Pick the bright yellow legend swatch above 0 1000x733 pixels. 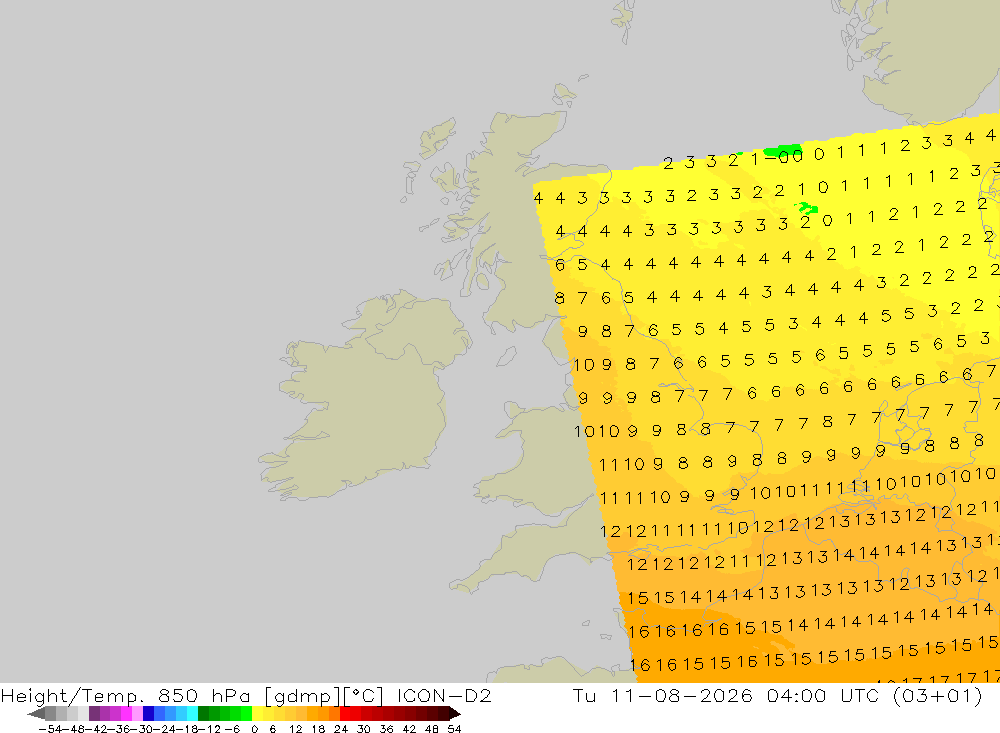[x=258, y=714]
